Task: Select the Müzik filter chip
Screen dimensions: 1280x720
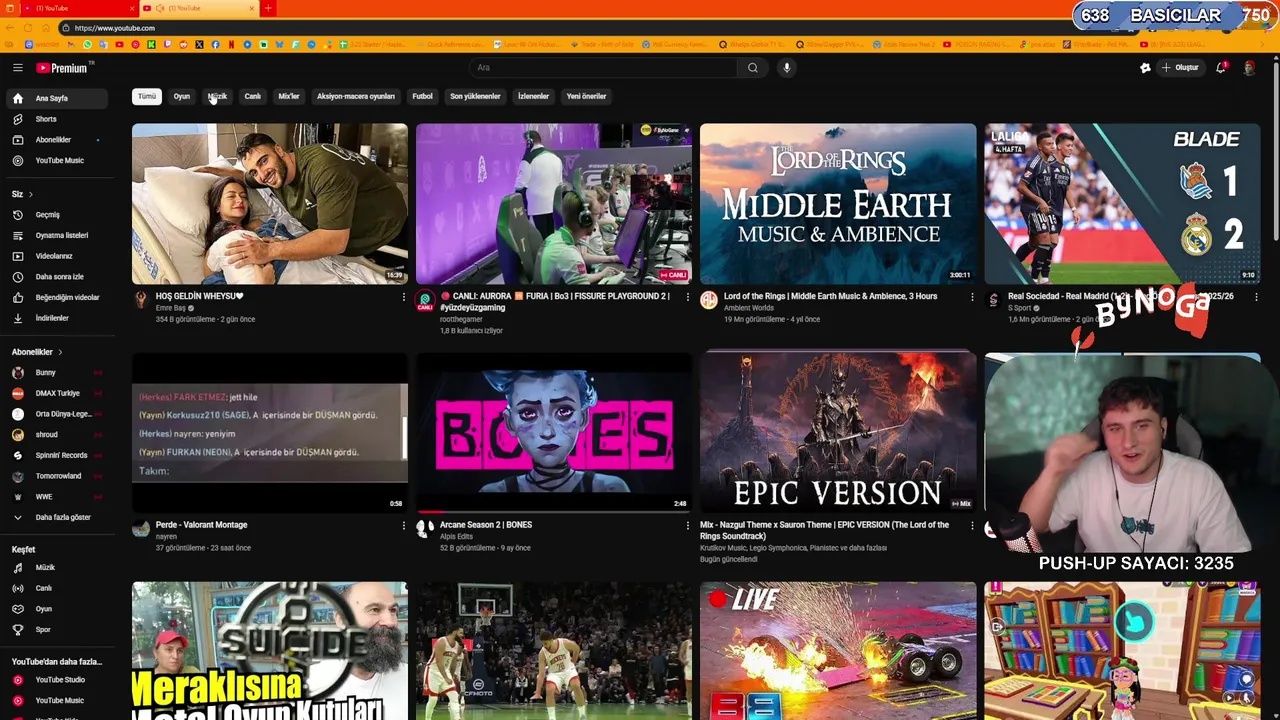Action: tap(217, 96)
